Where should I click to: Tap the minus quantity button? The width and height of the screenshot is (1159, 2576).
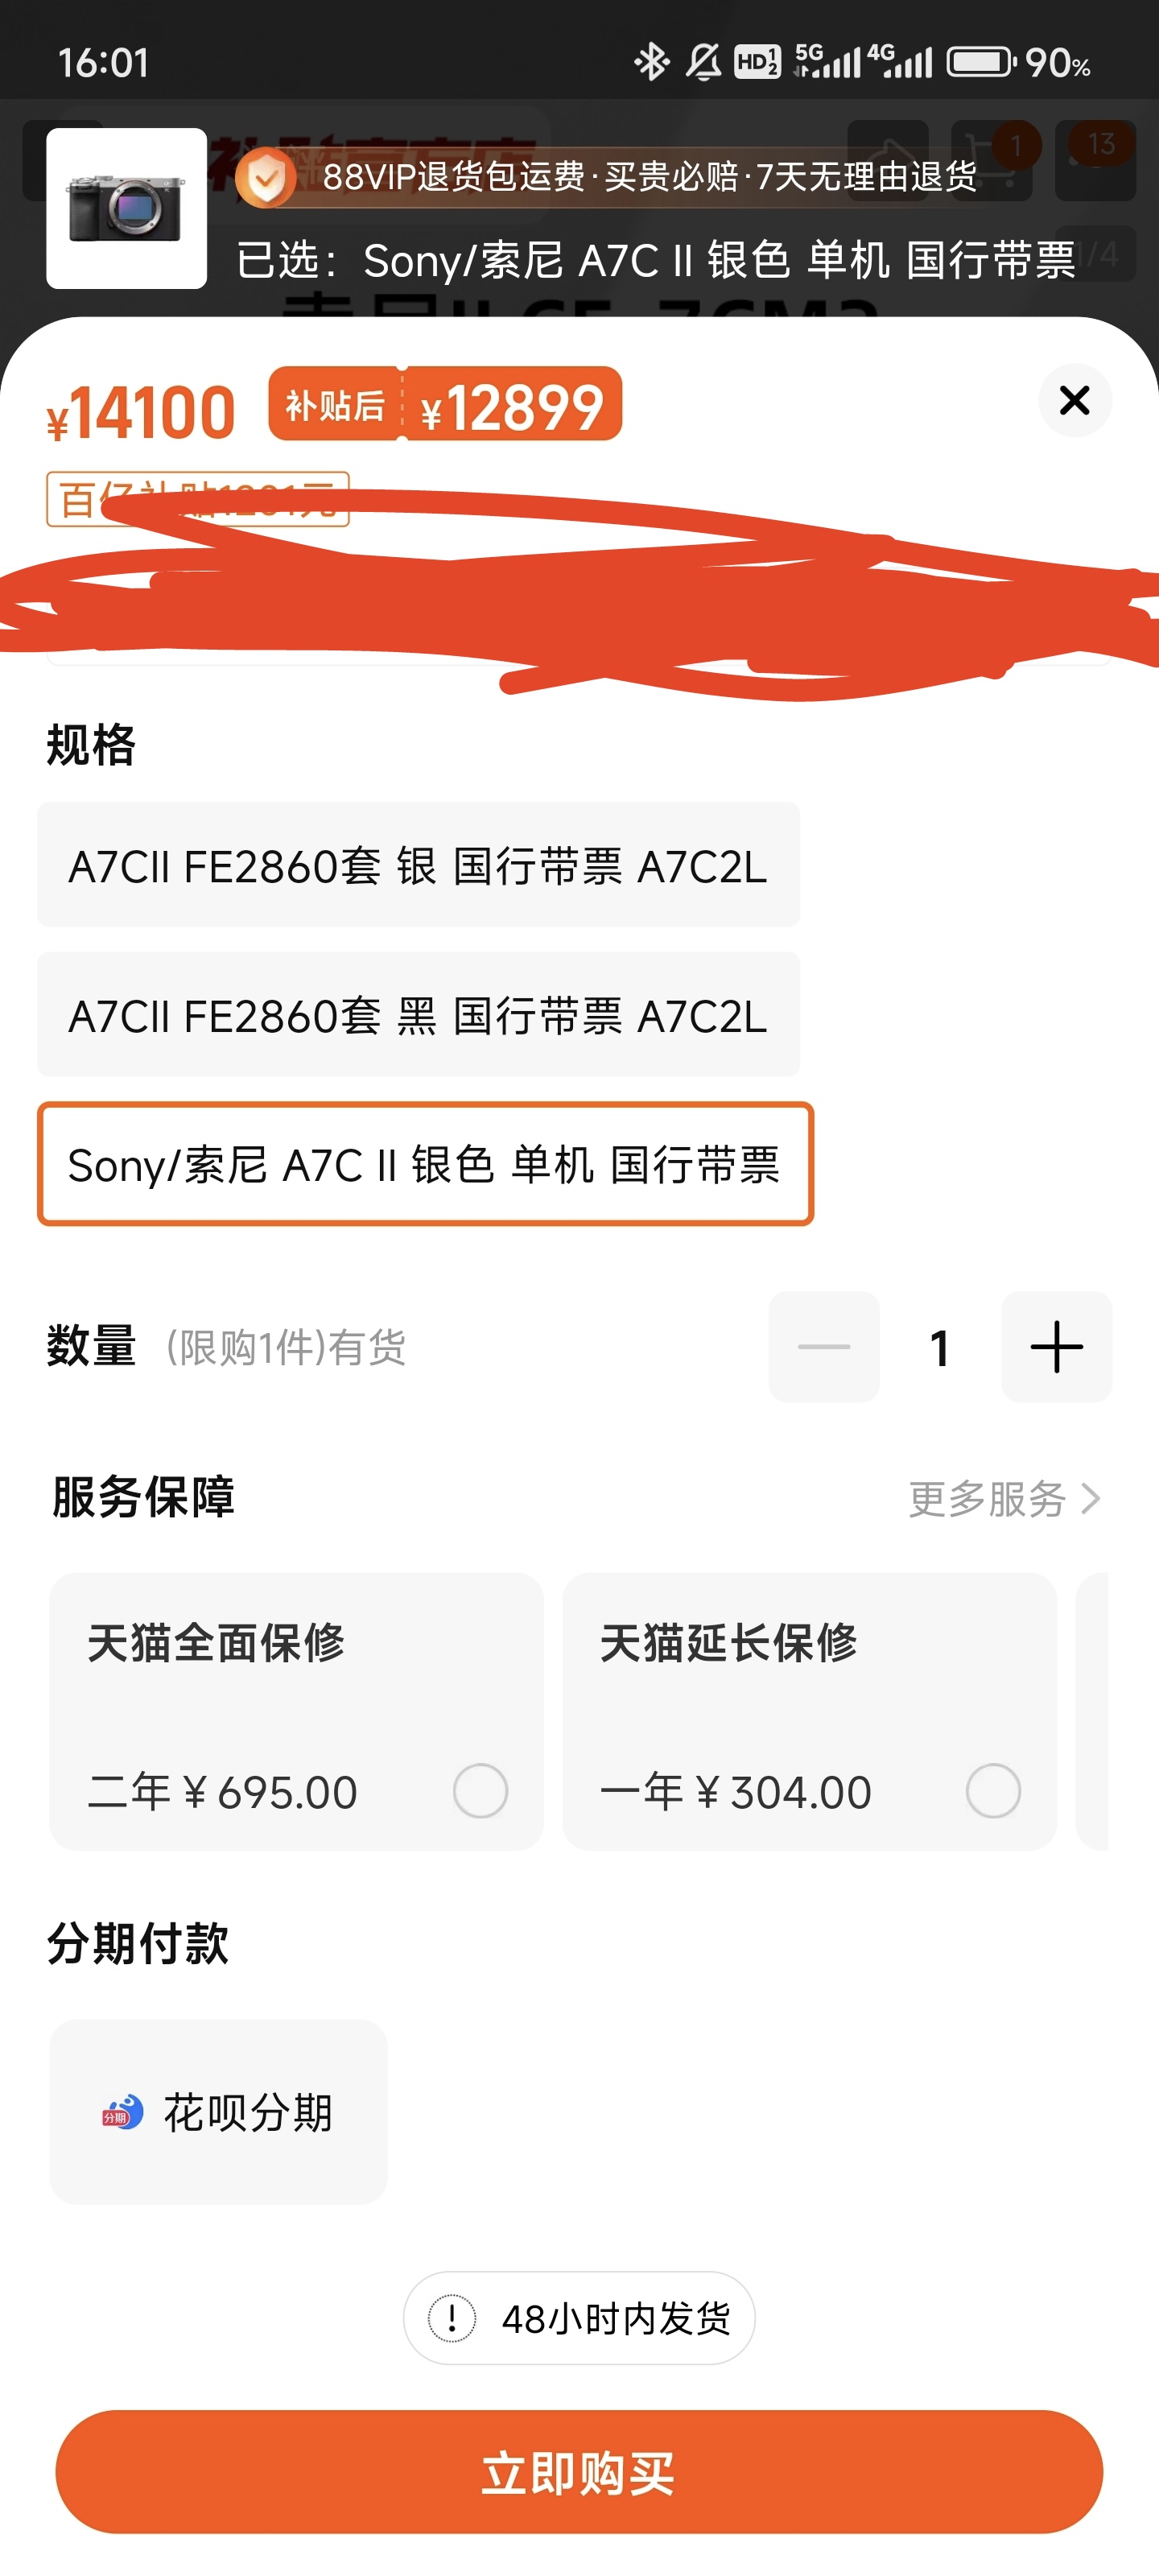click(824, 1347)
